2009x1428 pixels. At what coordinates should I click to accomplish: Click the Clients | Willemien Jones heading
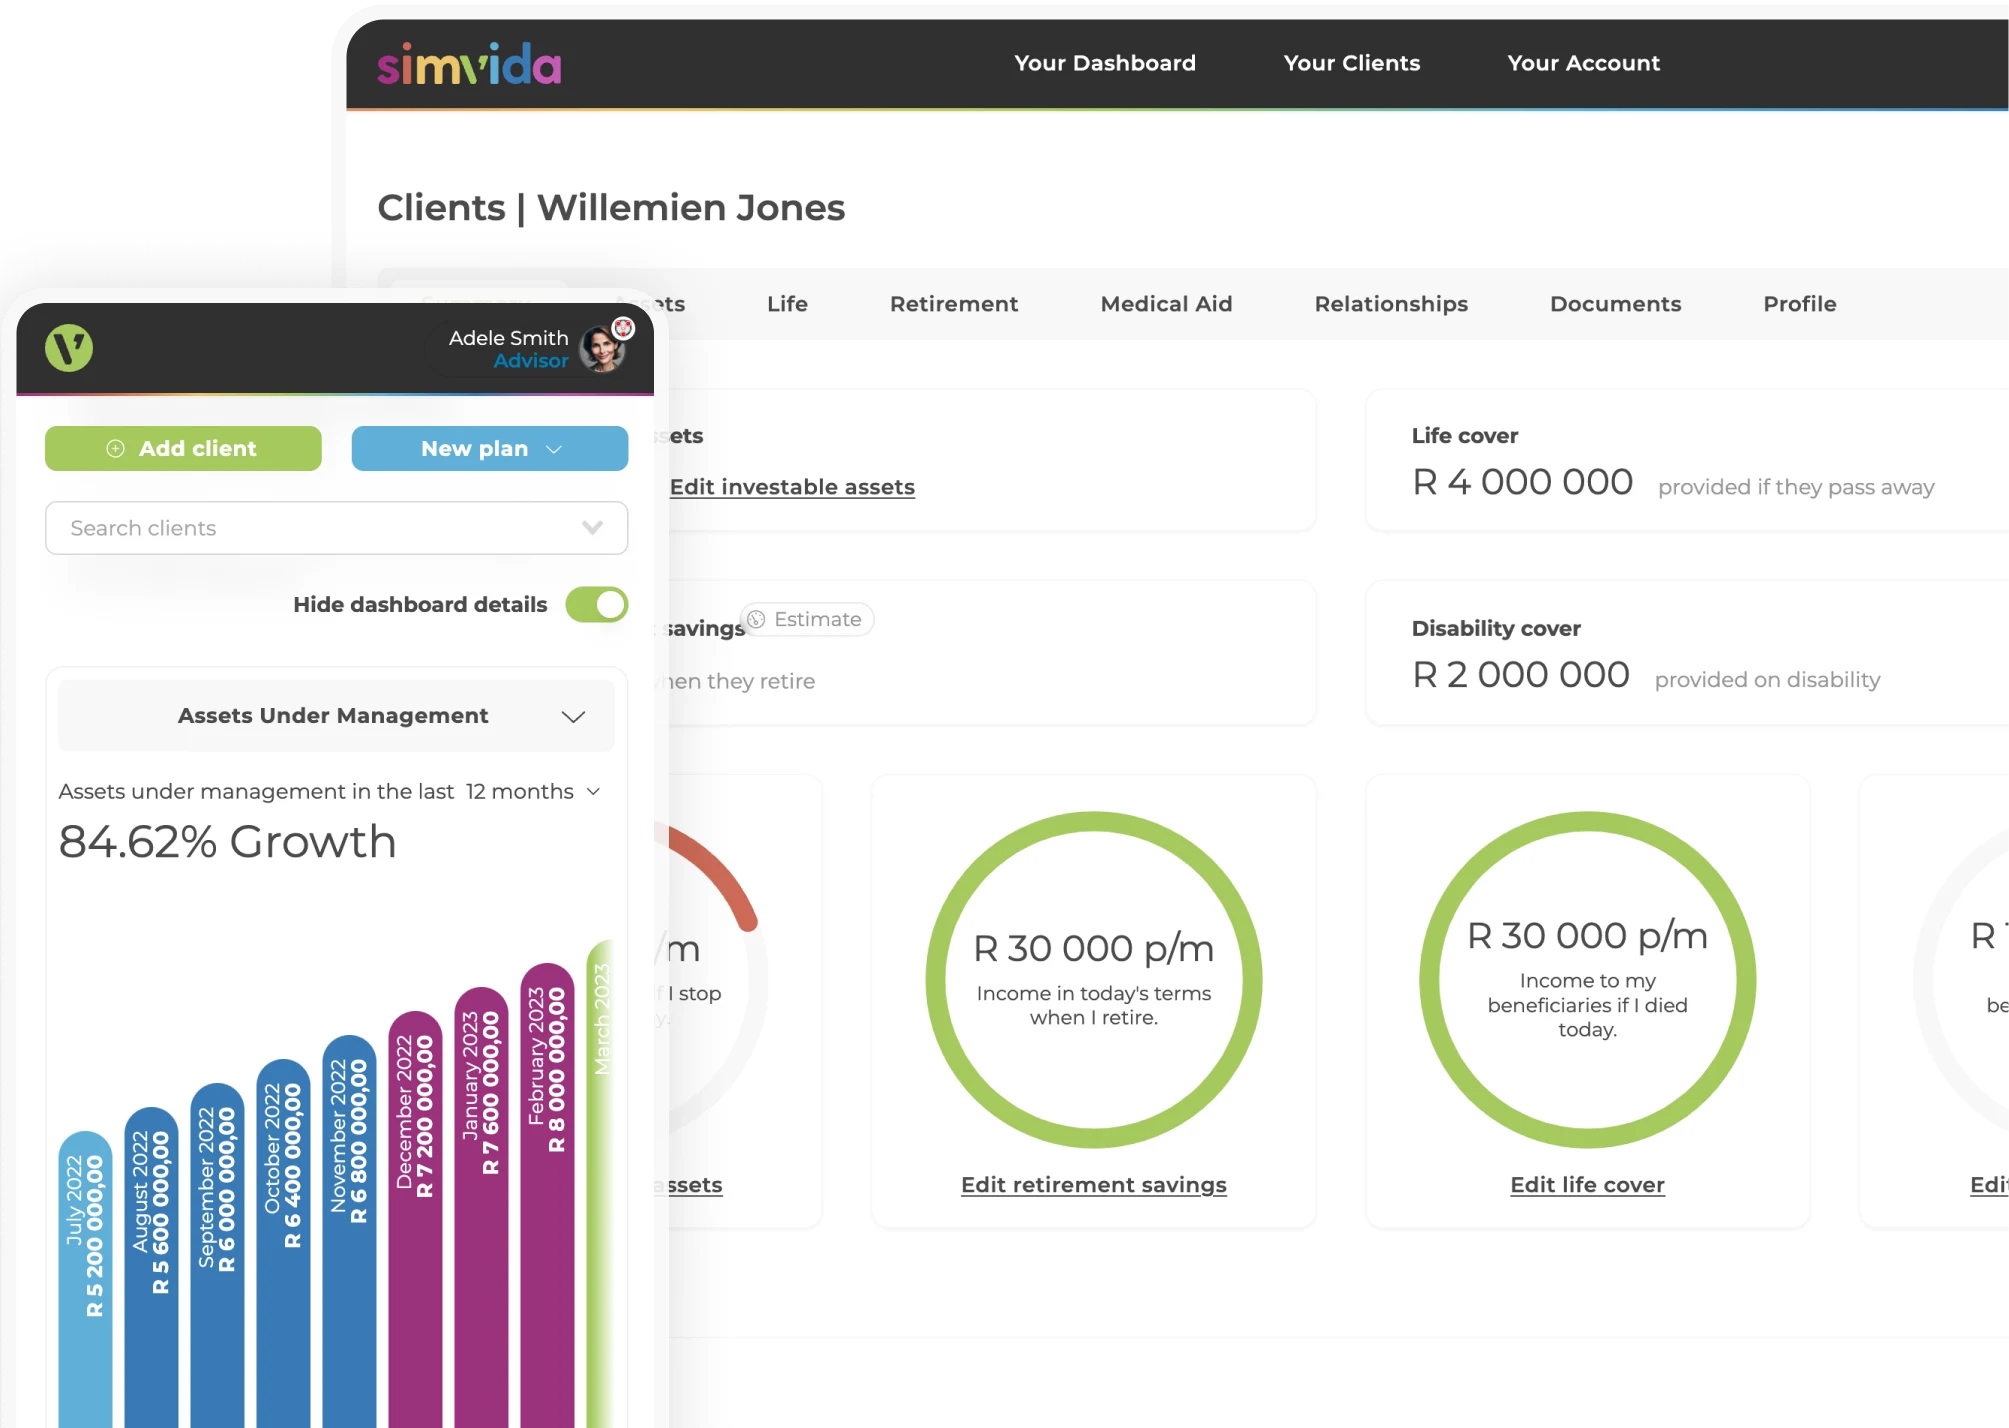611,208
